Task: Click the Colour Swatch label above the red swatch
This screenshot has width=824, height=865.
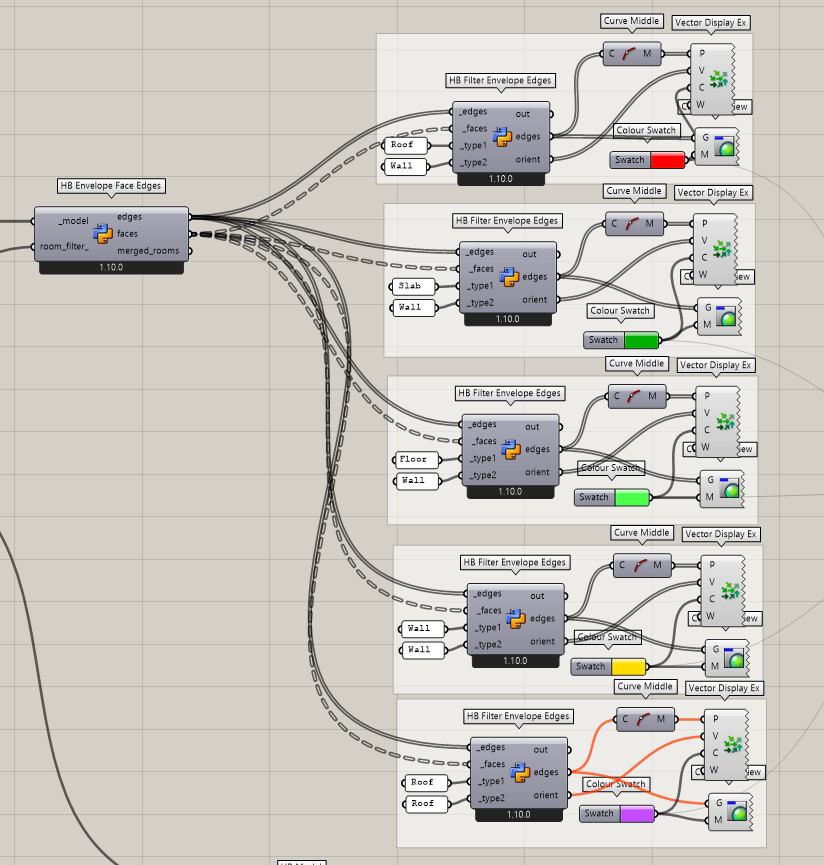Action: pyautogui.click(x=646, y=130)
